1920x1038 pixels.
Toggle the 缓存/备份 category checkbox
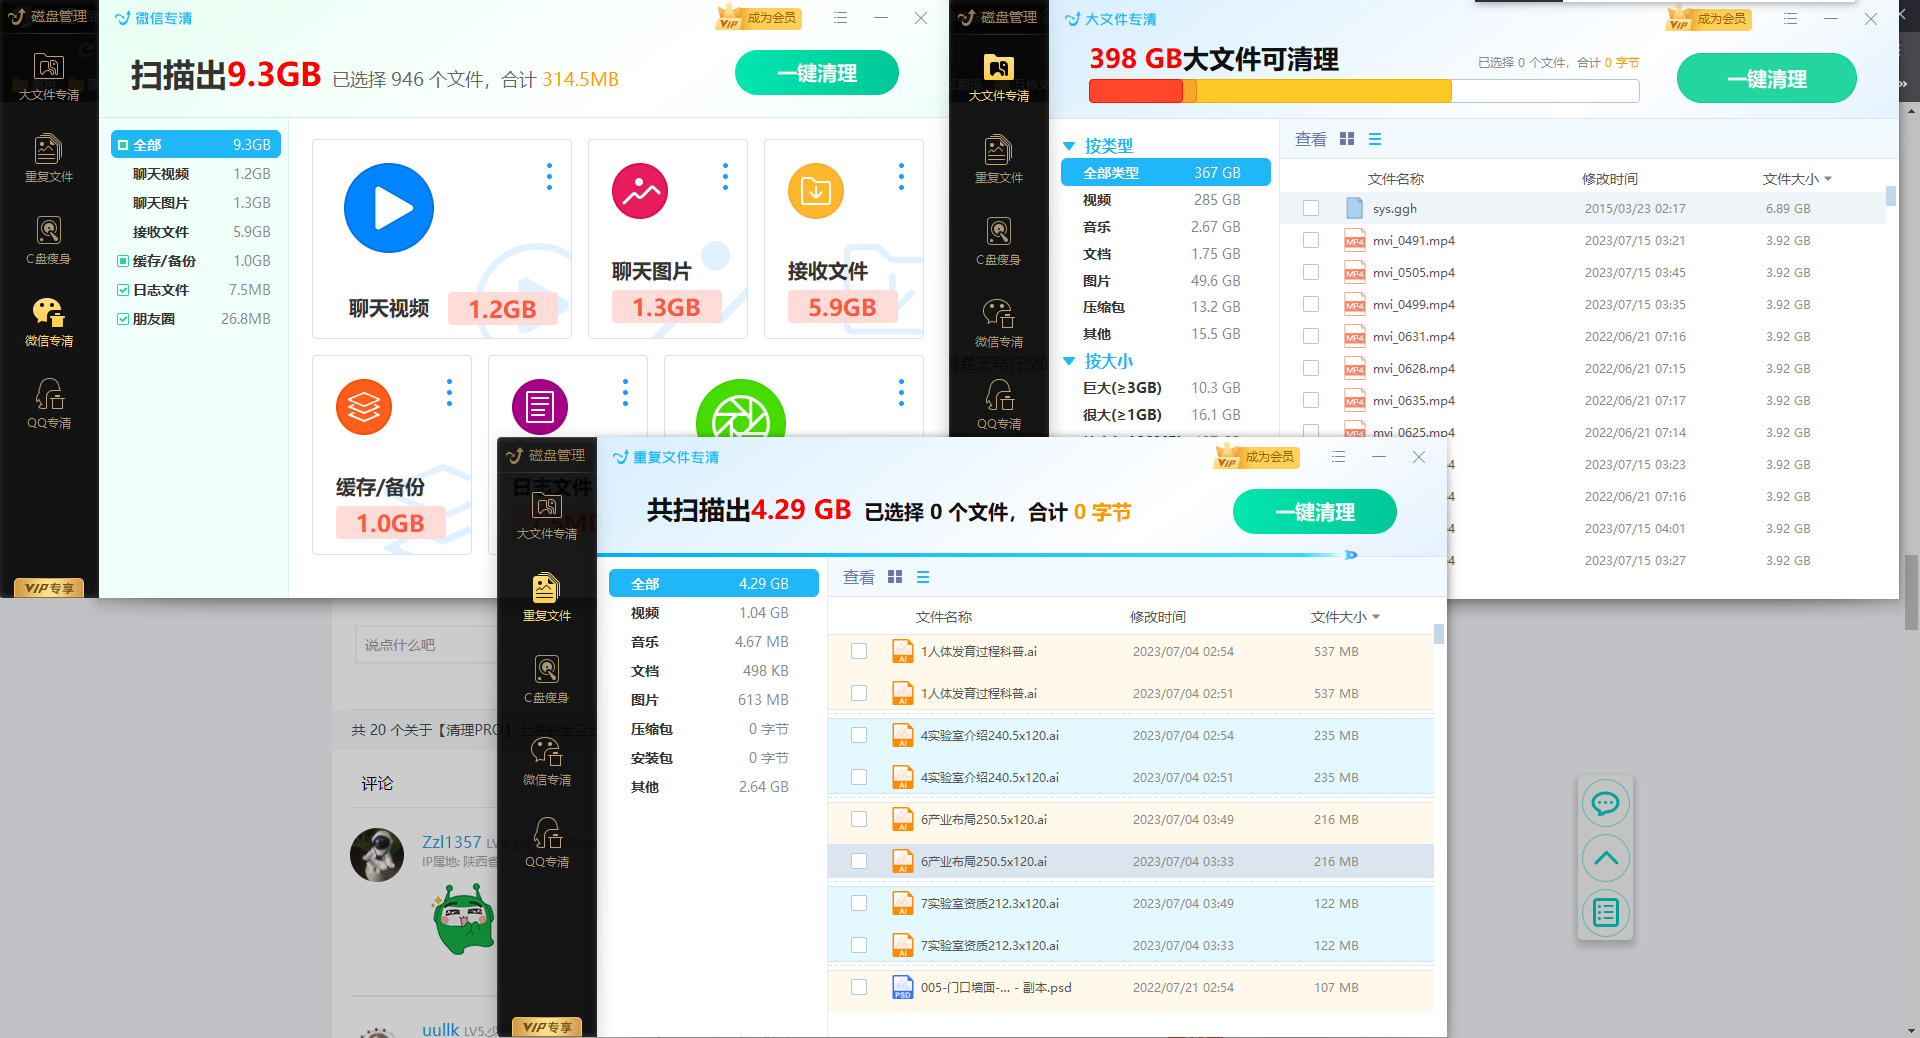123,261
